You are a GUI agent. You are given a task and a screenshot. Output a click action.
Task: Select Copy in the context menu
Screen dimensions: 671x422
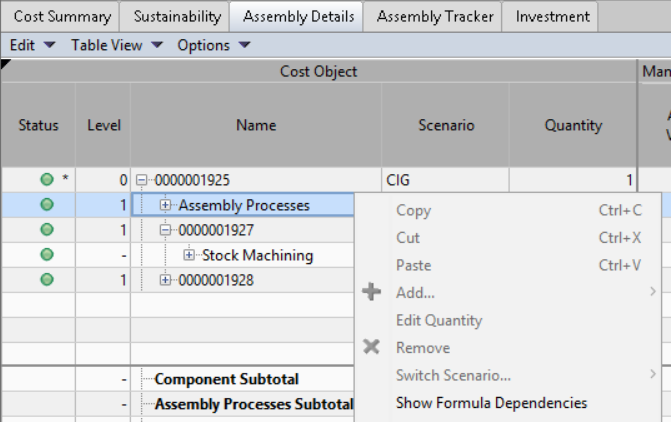pyautogui.click(x=413, y=210)
